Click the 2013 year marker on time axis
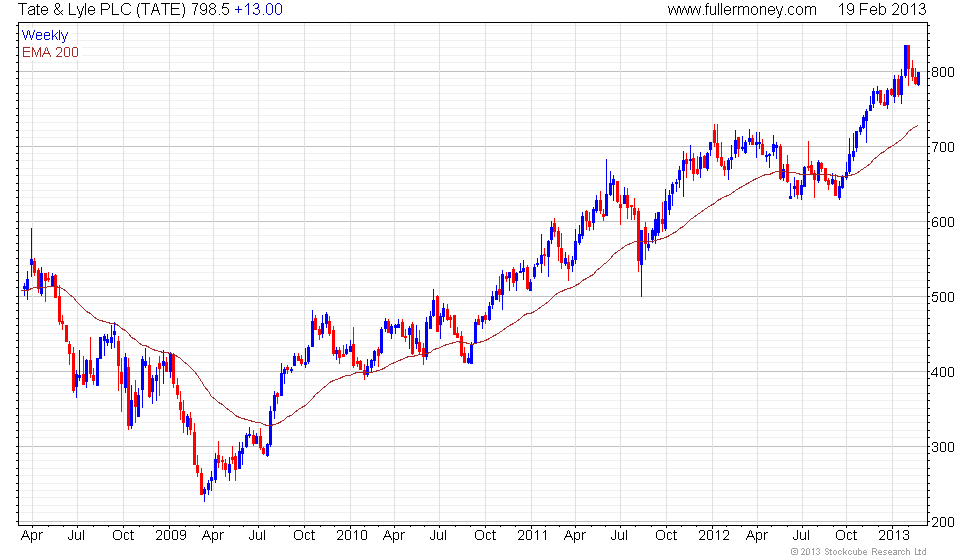 point(894,536)
